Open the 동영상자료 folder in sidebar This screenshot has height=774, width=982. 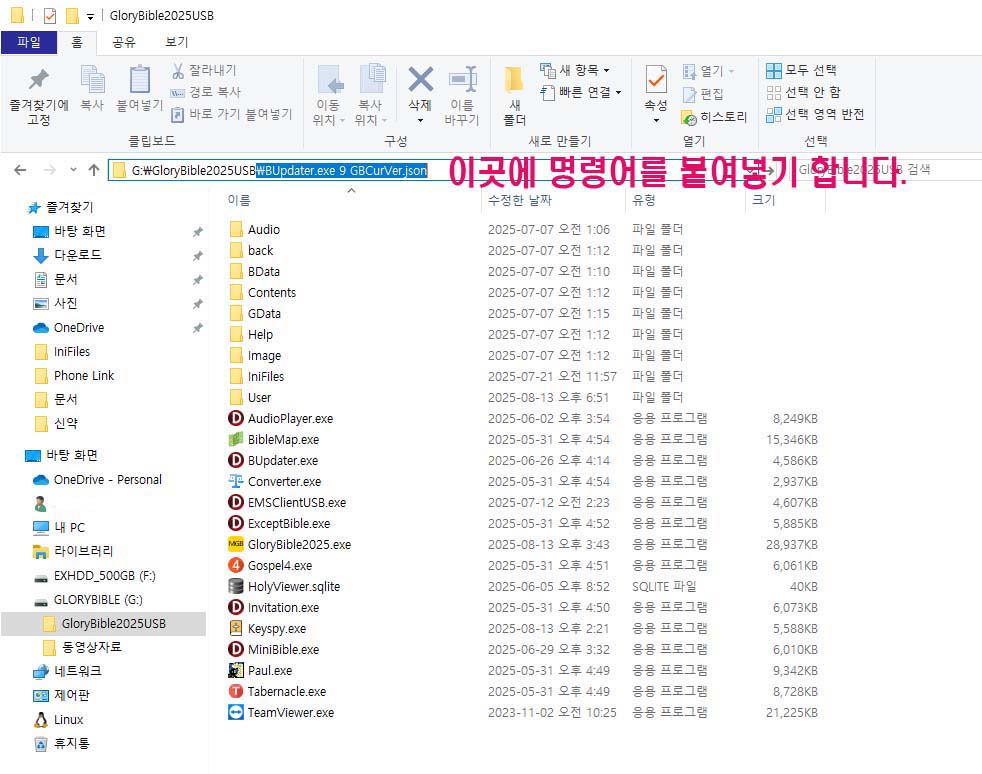(x=81, y=647)
